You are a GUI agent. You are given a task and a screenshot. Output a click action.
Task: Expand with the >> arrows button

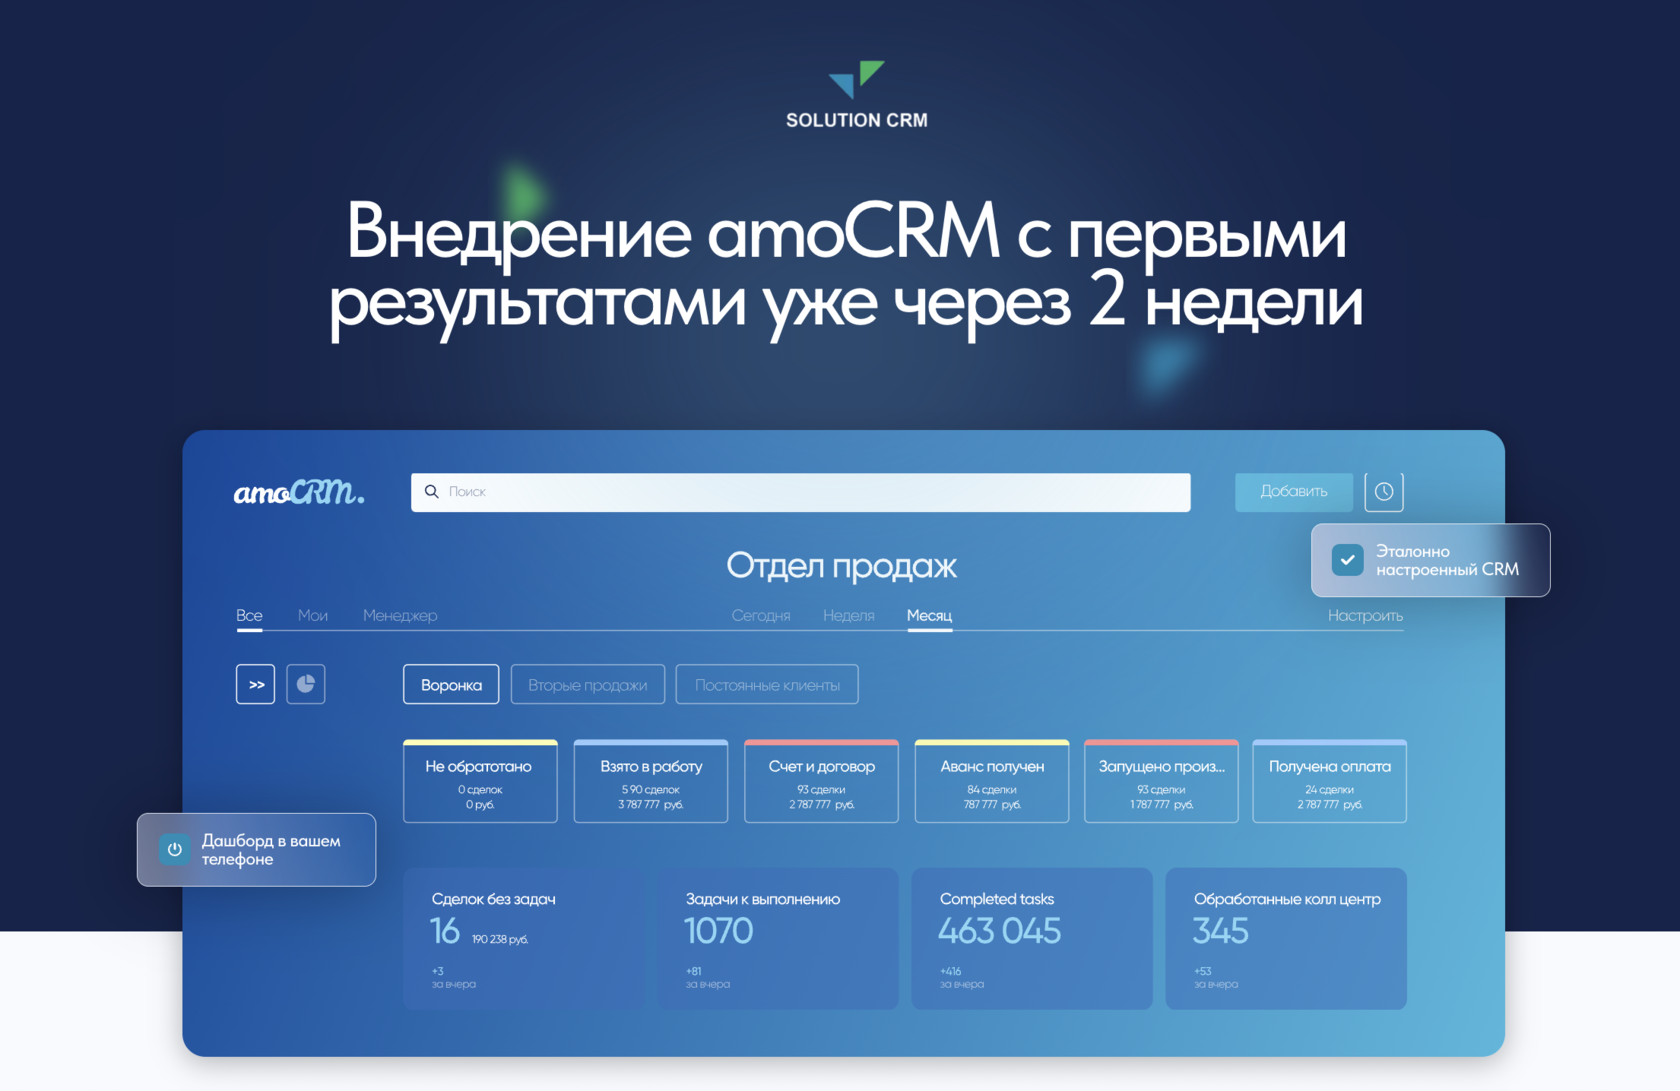pyautogui.click(x=256, y=685)
